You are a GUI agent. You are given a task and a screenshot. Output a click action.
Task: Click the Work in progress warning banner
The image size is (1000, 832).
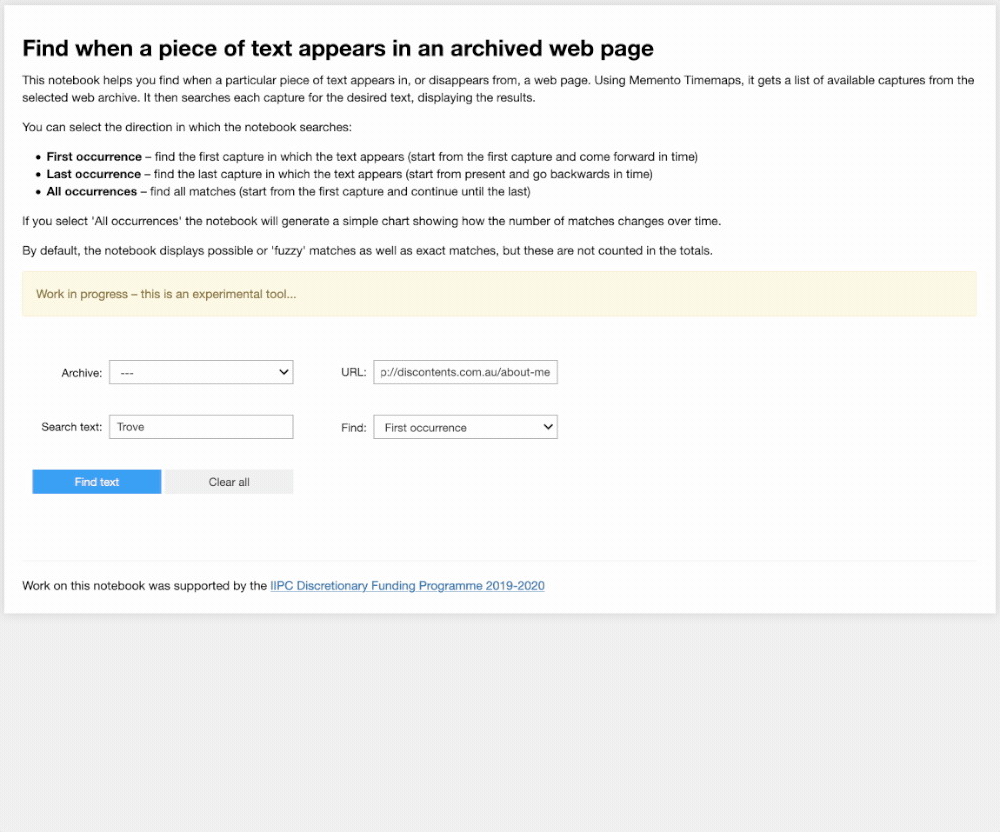coord(499,294)
